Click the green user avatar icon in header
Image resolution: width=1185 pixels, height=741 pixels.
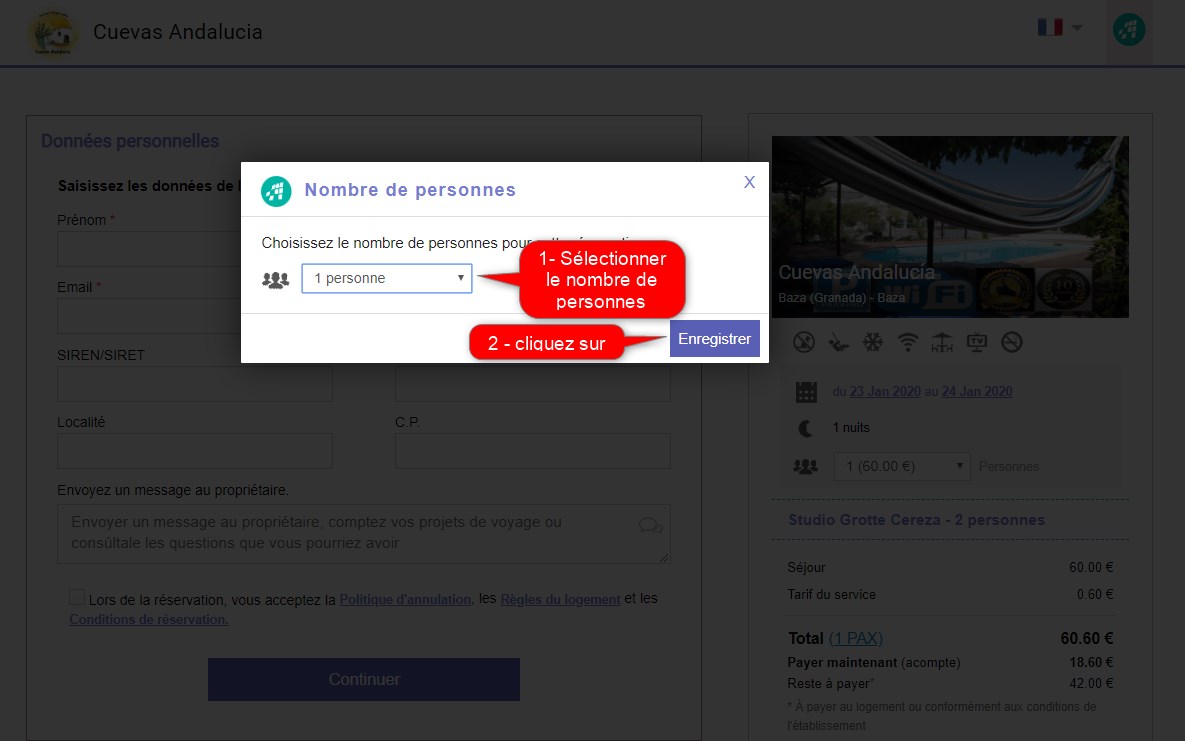point(1128,30)
